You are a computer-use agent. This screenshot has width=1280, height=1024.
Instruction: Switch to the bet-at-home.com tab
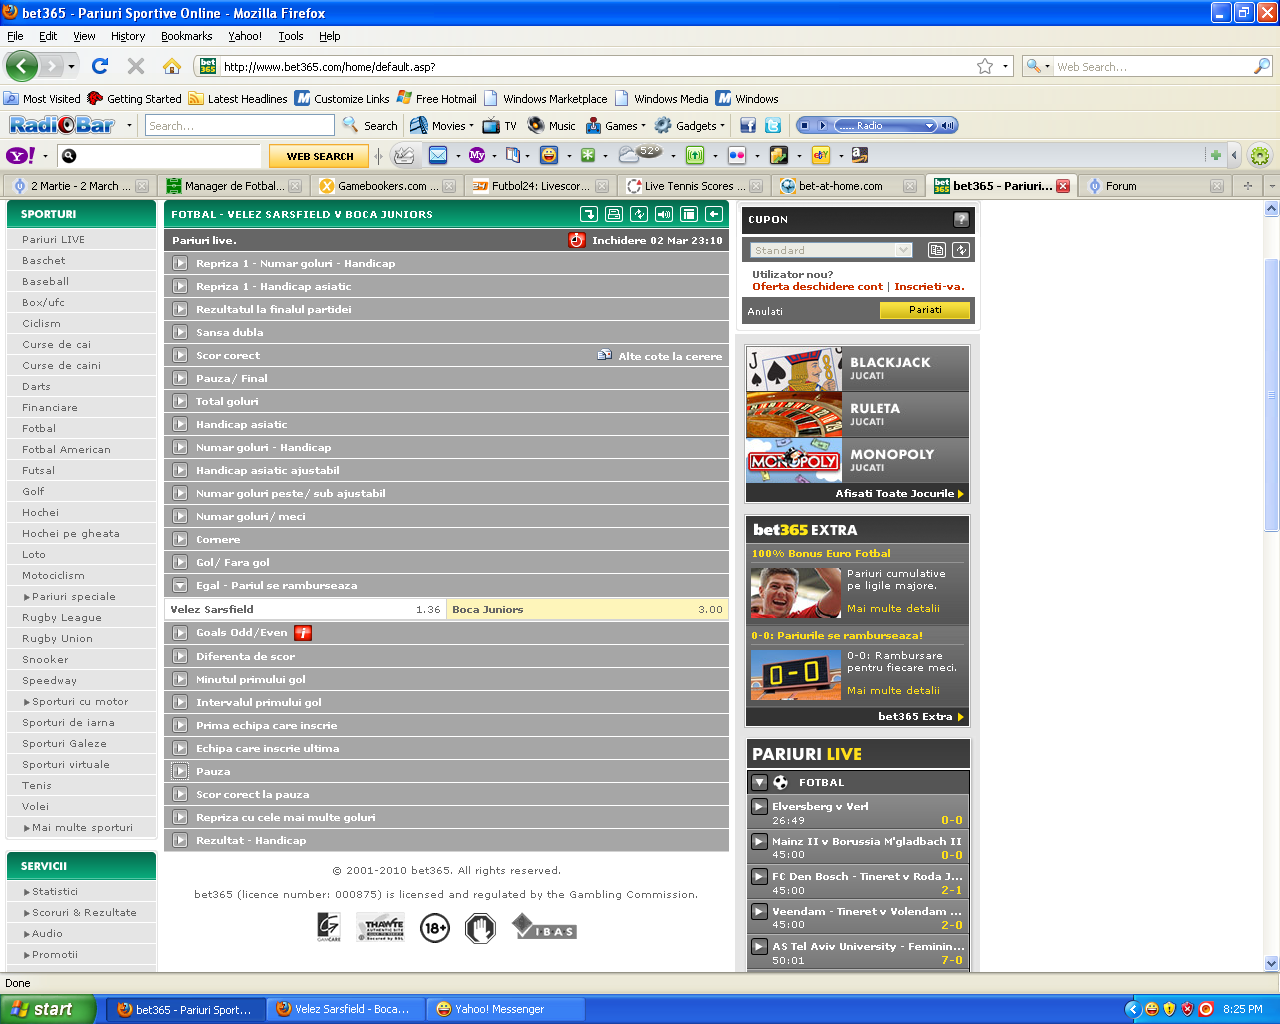pos(847,186)
